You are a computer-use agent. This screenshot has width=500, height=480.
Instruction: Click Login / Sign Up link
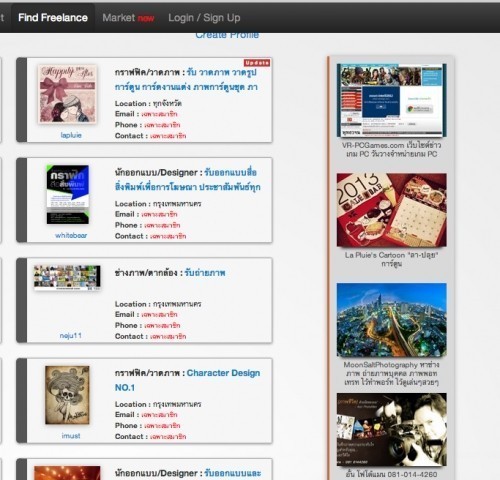204,18
